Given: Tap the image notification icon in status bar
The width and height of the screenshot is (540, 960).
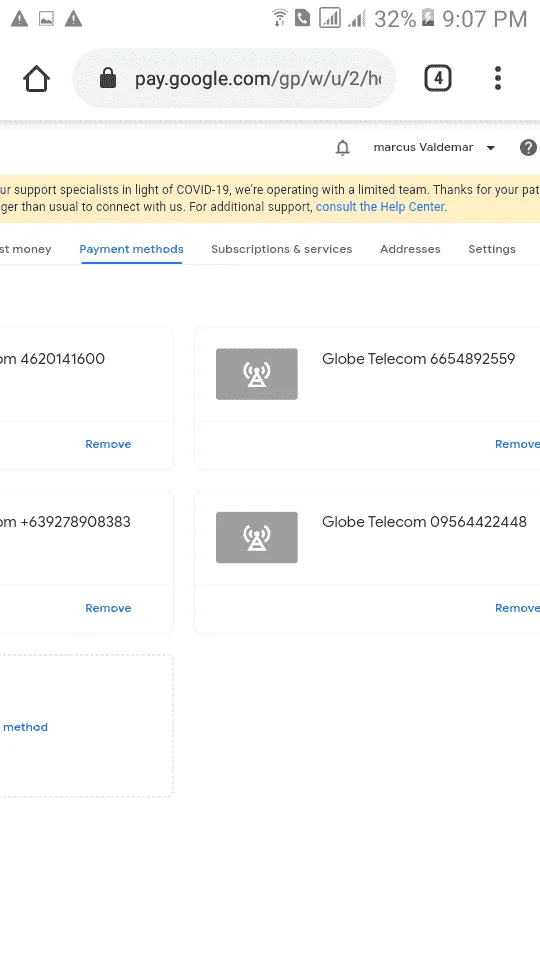Looking at the screenshot, I should [47, 19].
